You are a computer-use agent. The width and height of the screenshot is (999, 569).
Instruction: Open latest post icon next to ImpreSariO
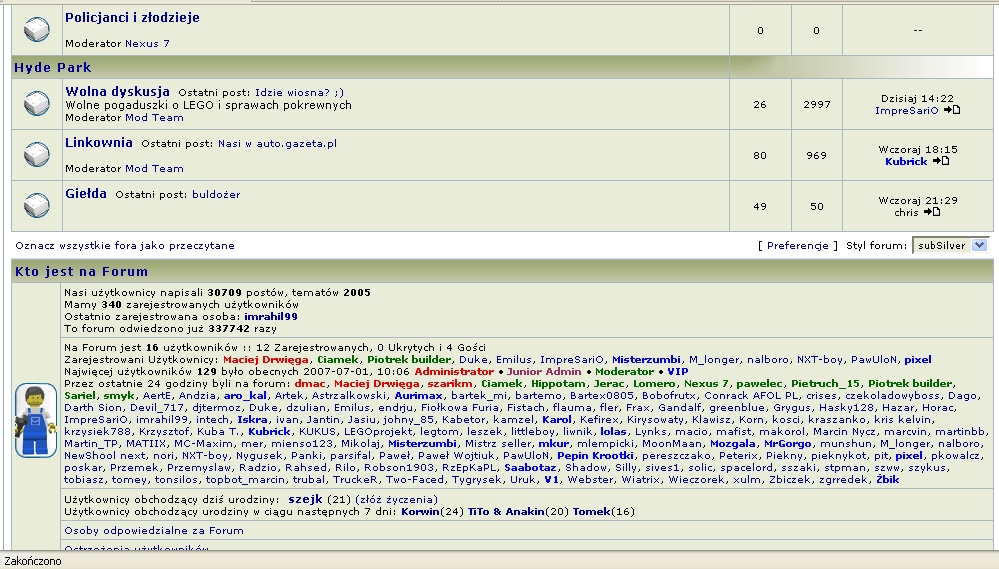[x=952, y=110]
